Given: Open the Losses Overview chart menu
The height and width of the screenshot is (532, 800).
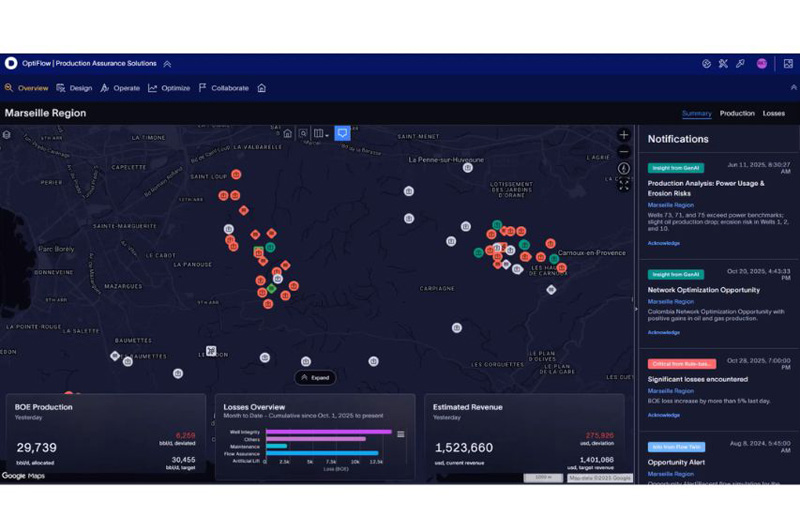Looking at the screenshot, I should click(401, 434).
